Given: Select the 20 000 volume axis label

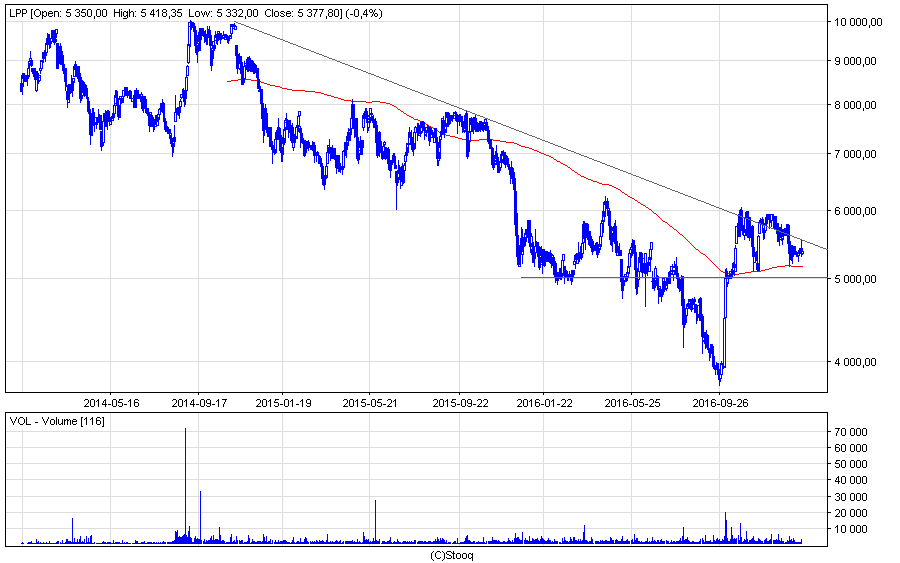Looking at the screenshot, I should click(852, 513).
